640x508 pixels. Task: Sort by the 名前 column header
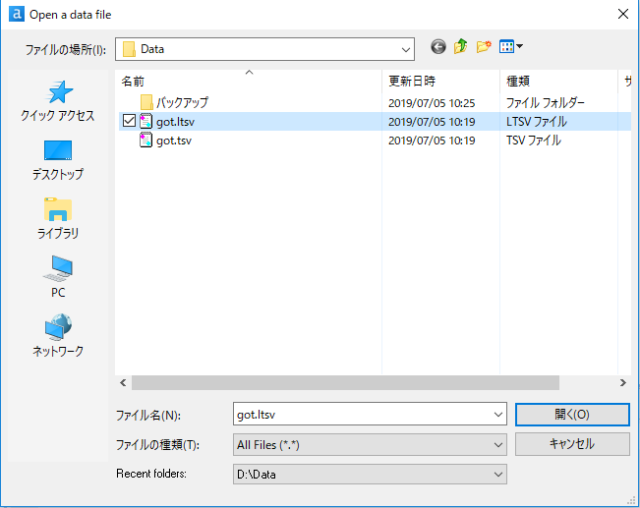coord(134,80)
